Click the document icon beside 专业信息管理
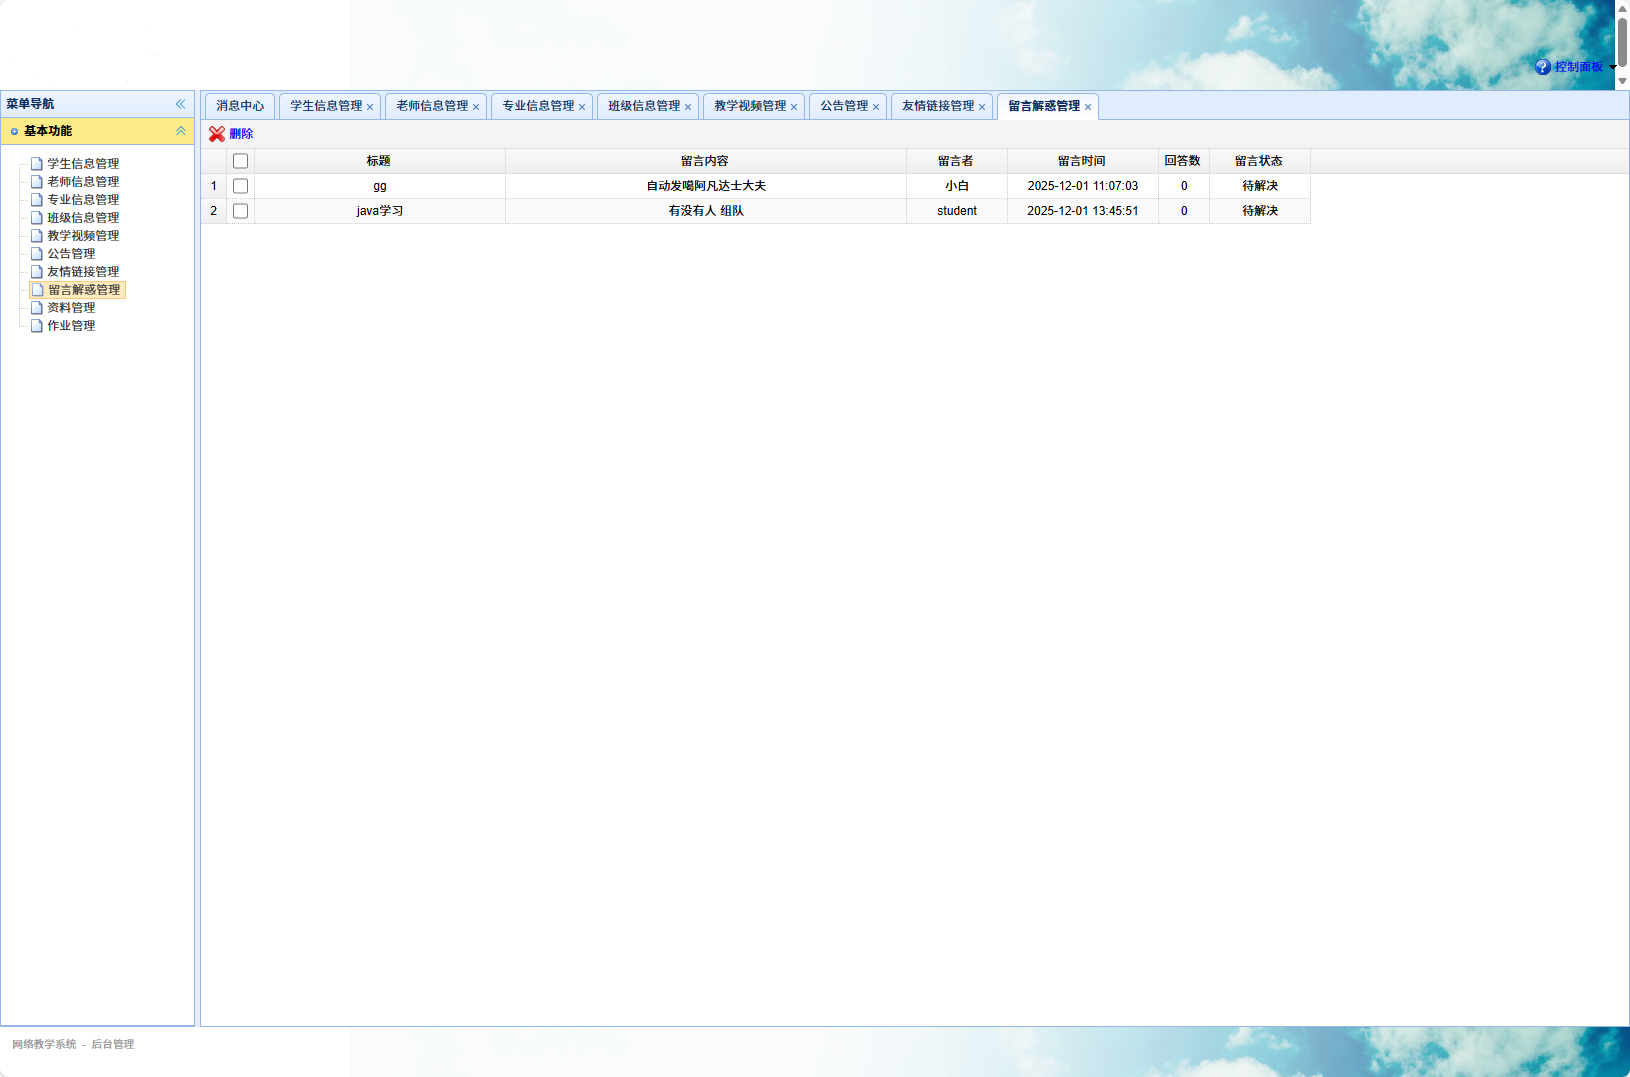Image resolution: width=1630 pixels, height=1077 pixels. tap(37, 200)
